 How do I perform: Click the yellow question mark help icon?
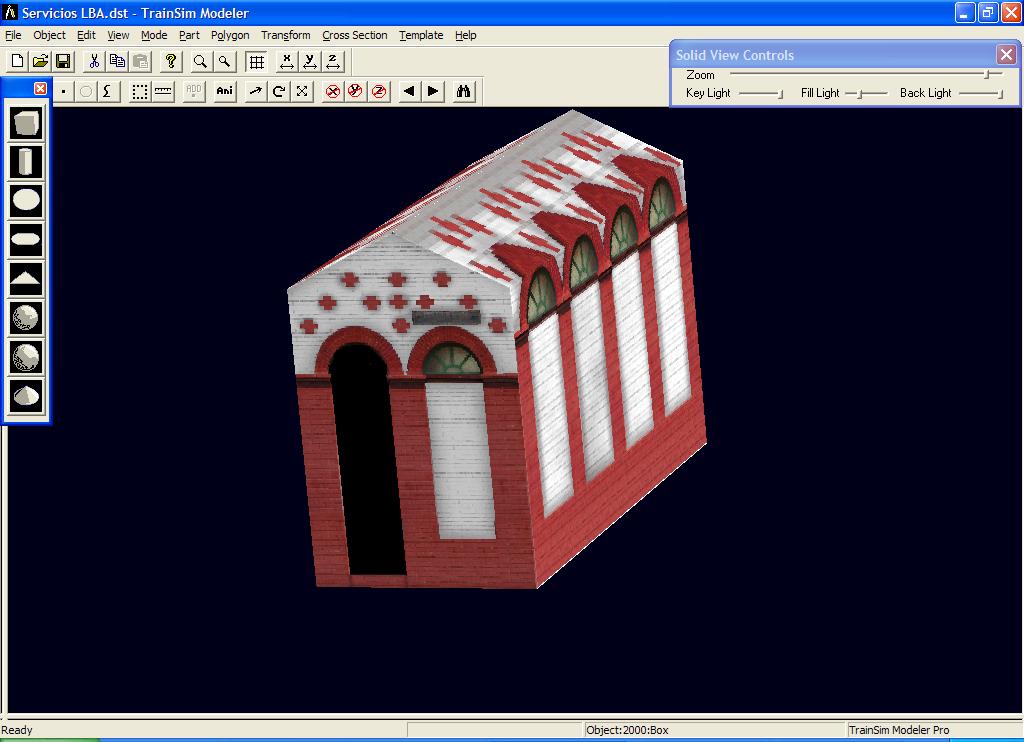coord(171,62)
